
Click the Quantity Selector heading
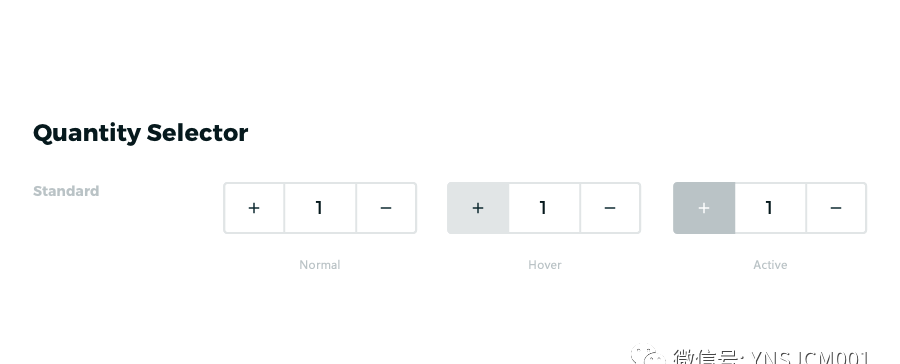coord(141,133)
